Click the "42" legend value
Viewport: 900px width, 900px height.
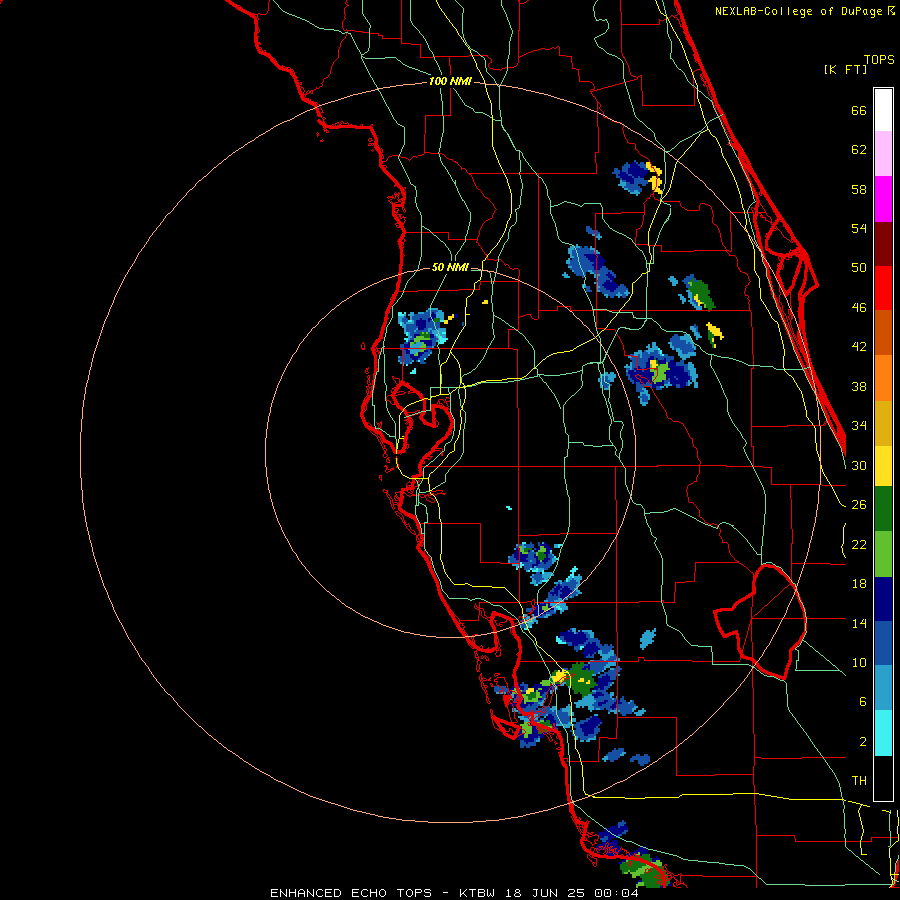[859, 347]
